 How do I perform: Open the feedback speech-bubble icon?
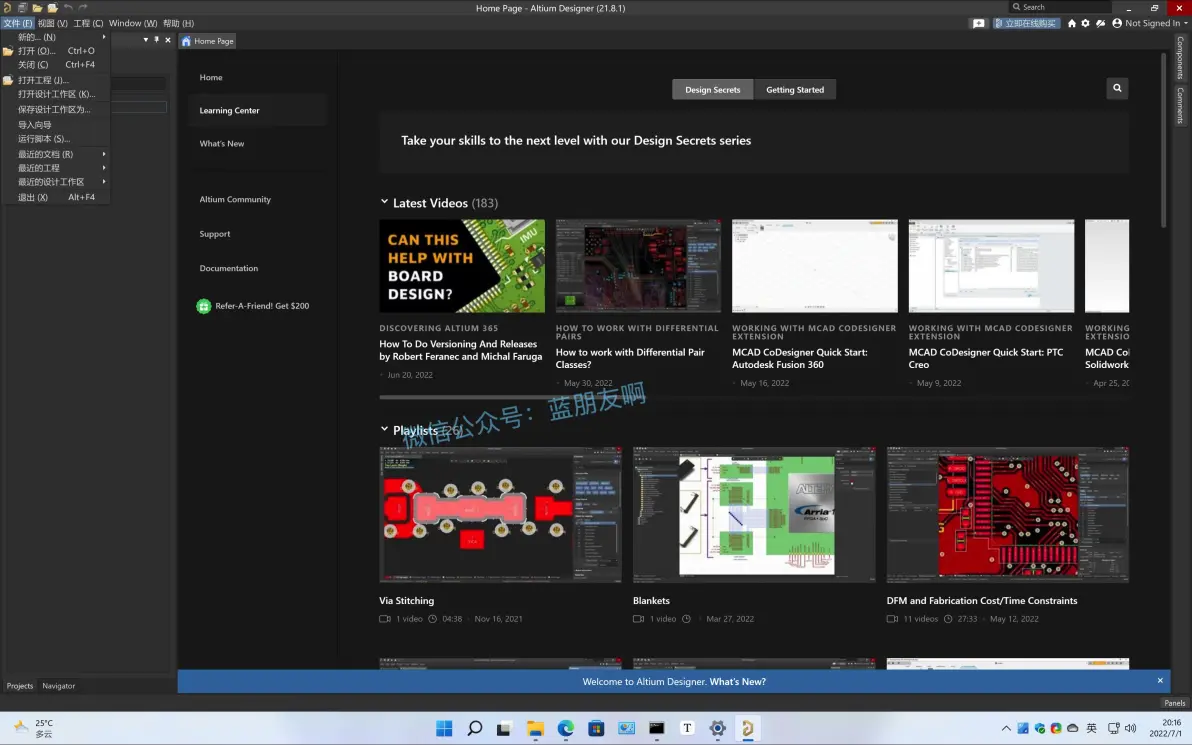tap(978, 24)
